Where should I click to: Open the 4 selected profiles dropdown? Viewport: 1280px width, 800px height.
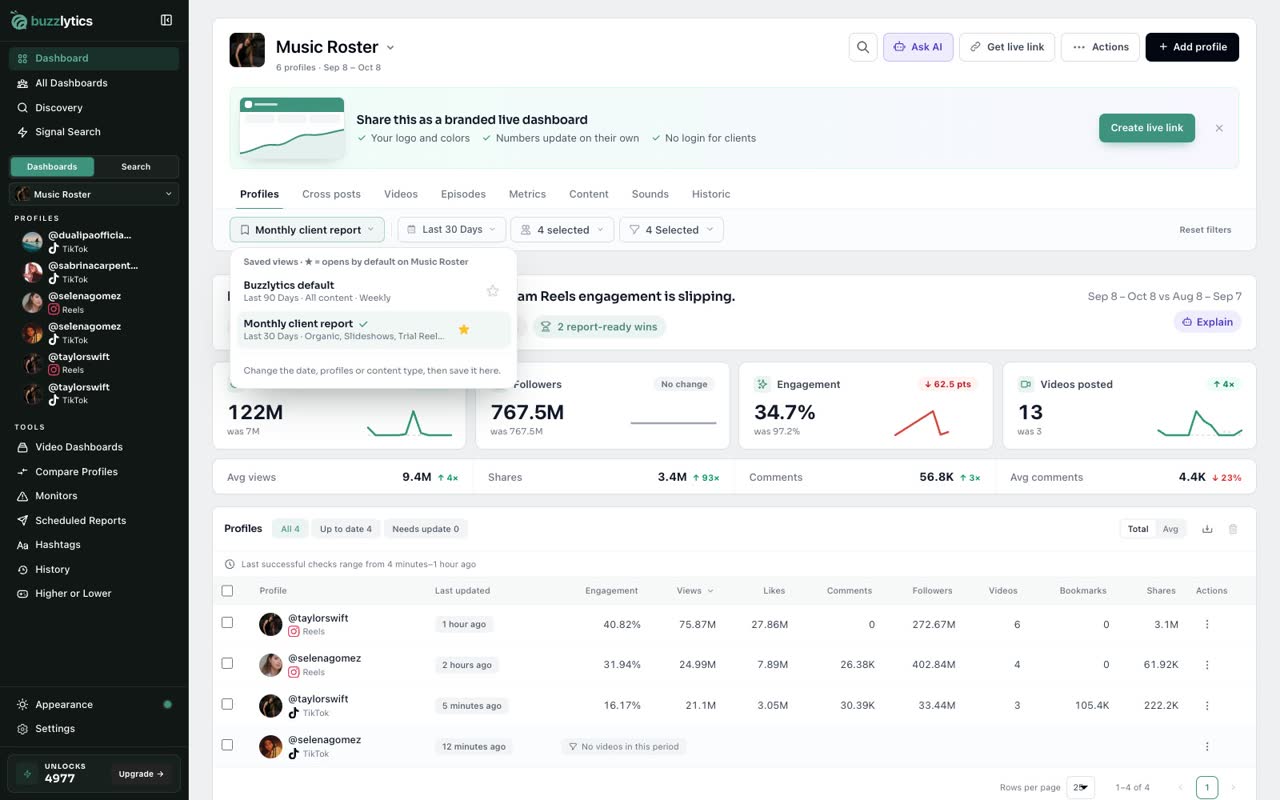[x=562, y=230]
